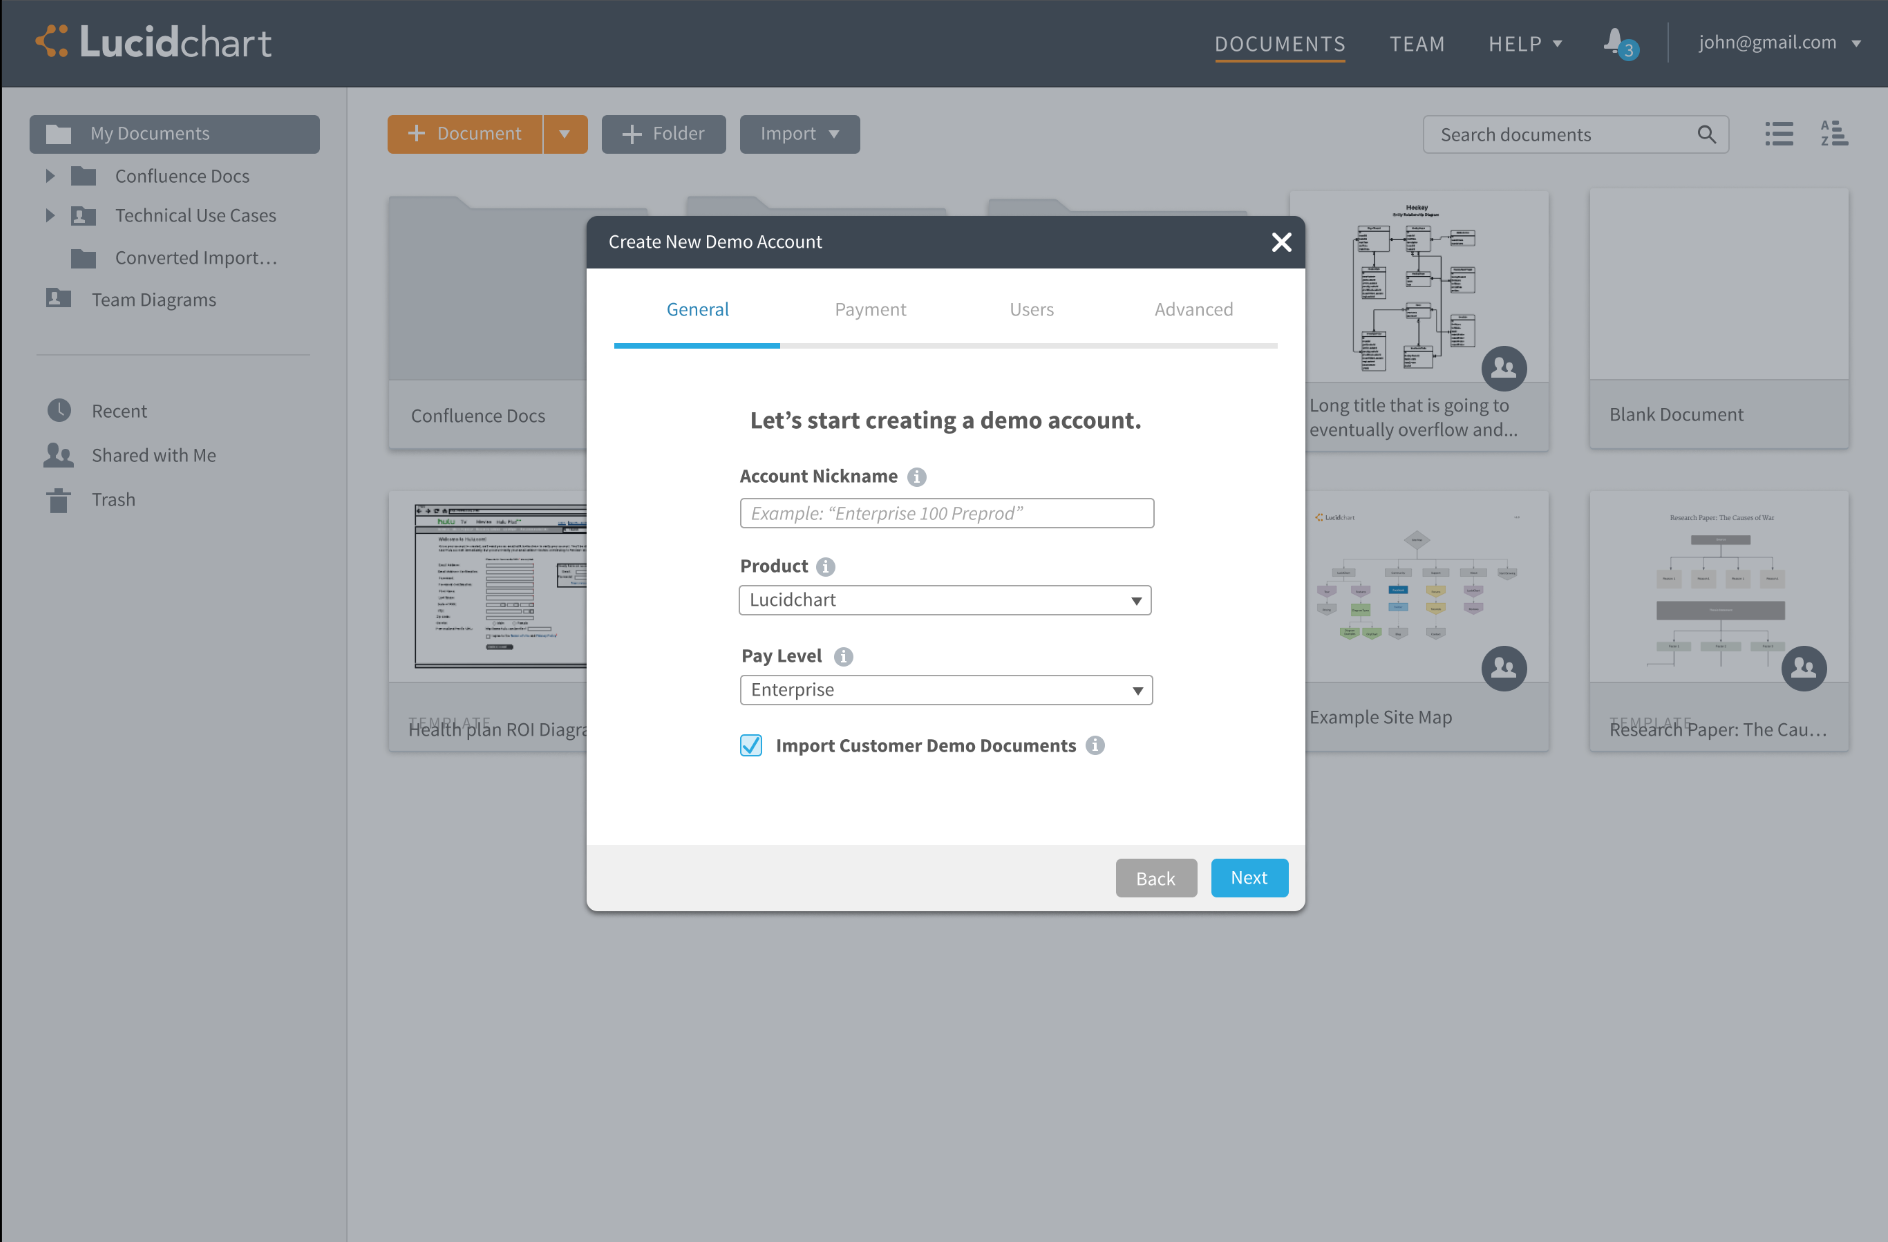The height and width of the screenshot is (1242, 1888).
Task: Click the Converted Import folder icon
Action: 84,258
